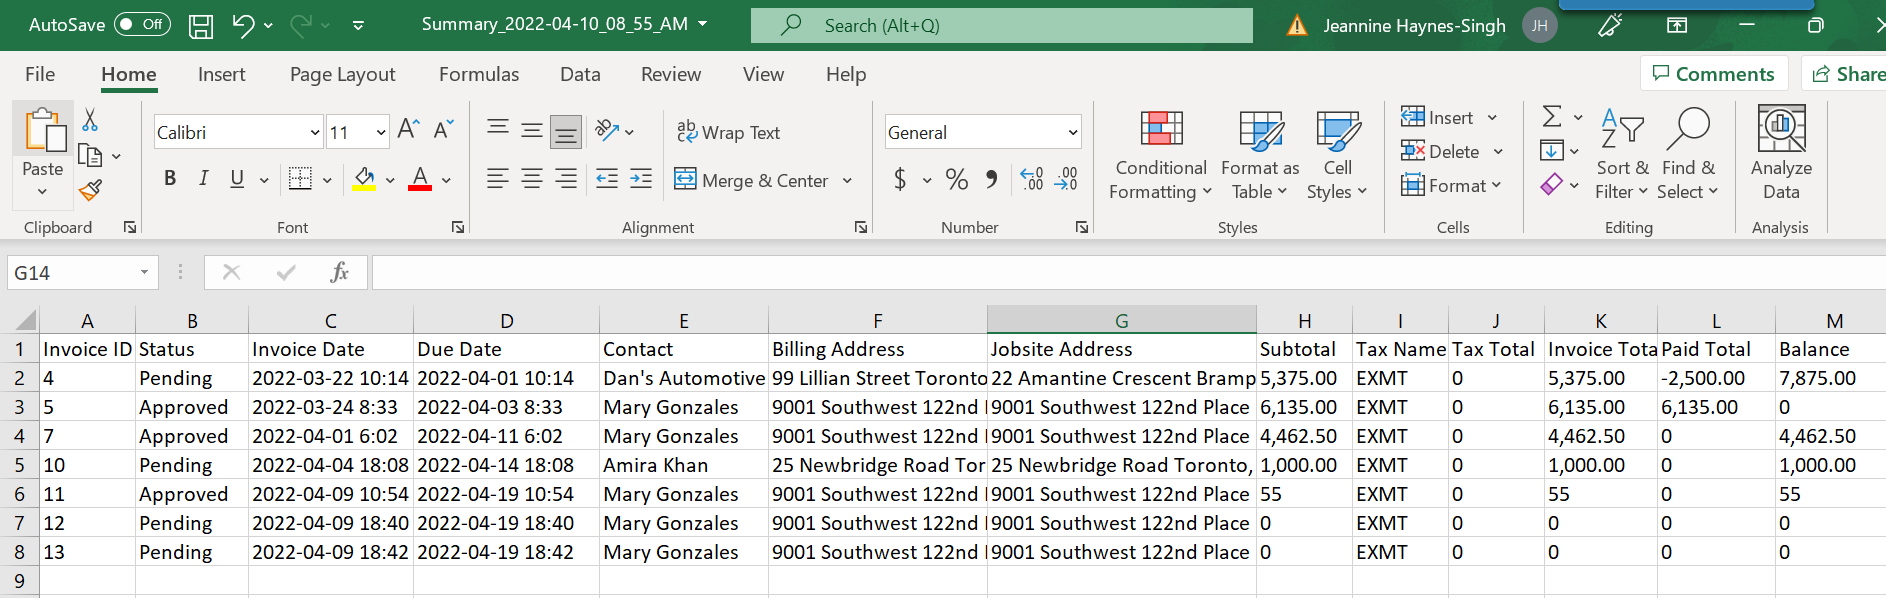Click the Cut scissors icon
Image resolution: width=1886 pixels, height=598 pixels.
(90, 121)
